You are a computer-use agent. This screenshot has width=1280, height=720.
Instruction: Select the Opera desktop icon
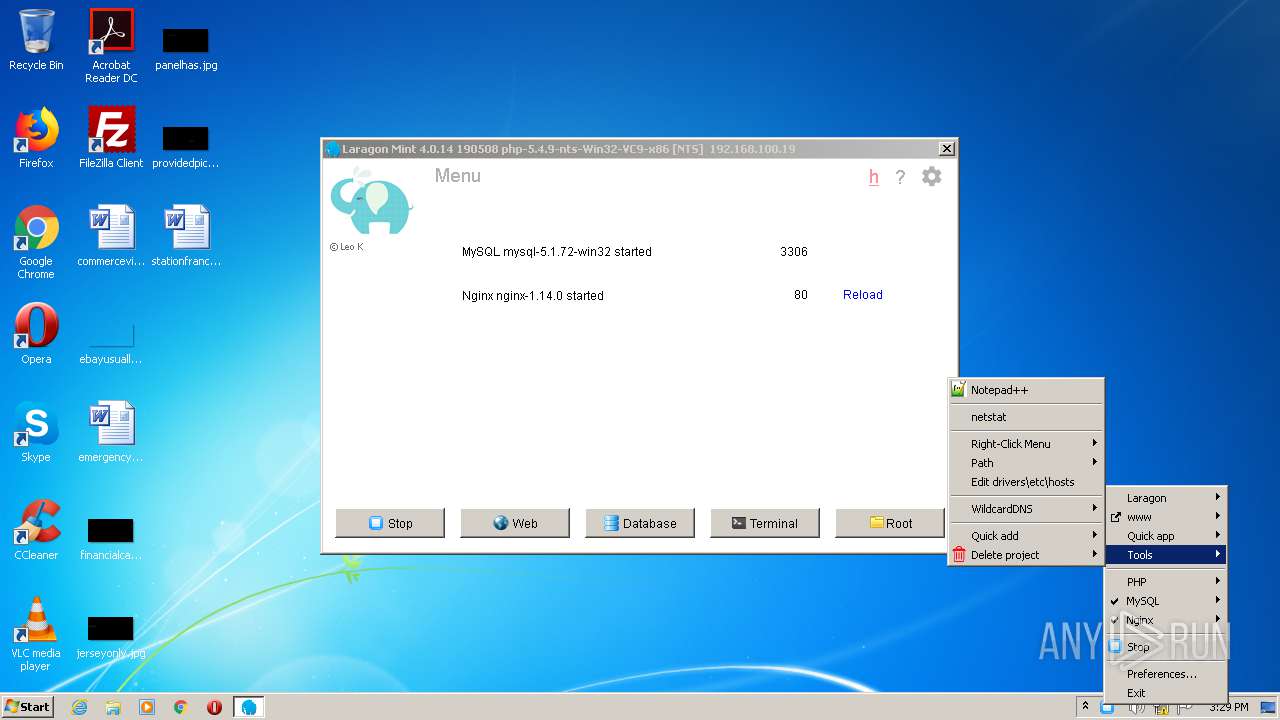click(x=36, y=334)
